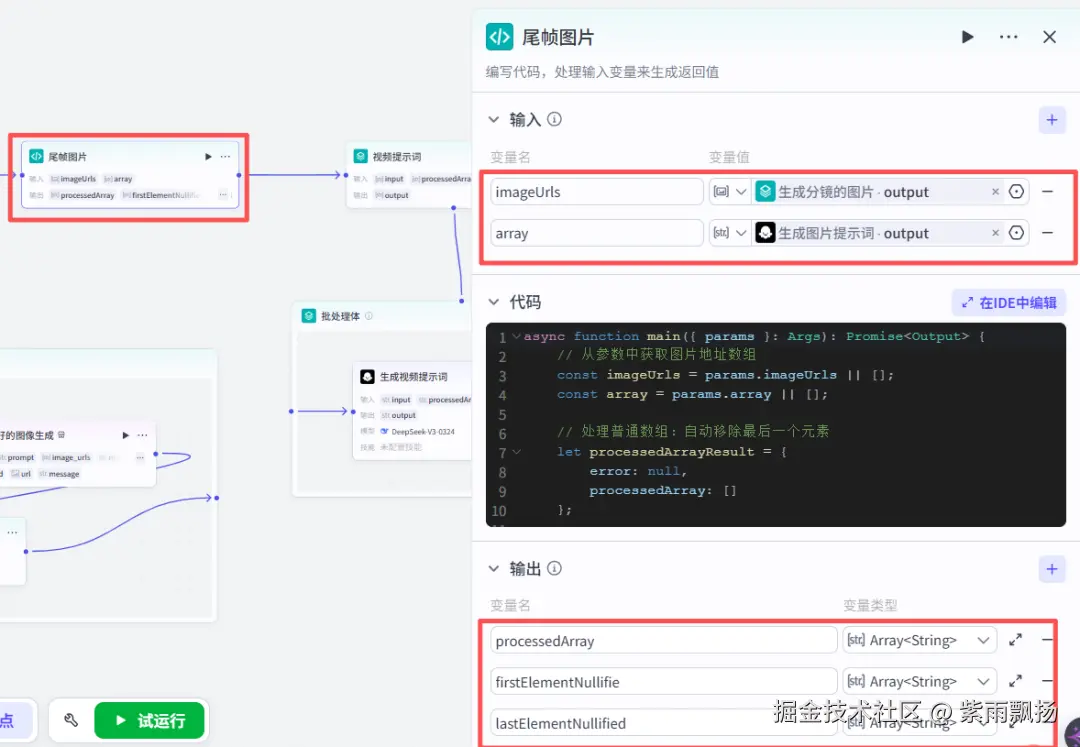Expand output ellipsis on canvas 尾帧图片 node
Viewport: 1080px width, 747px height.
[223, 196]
